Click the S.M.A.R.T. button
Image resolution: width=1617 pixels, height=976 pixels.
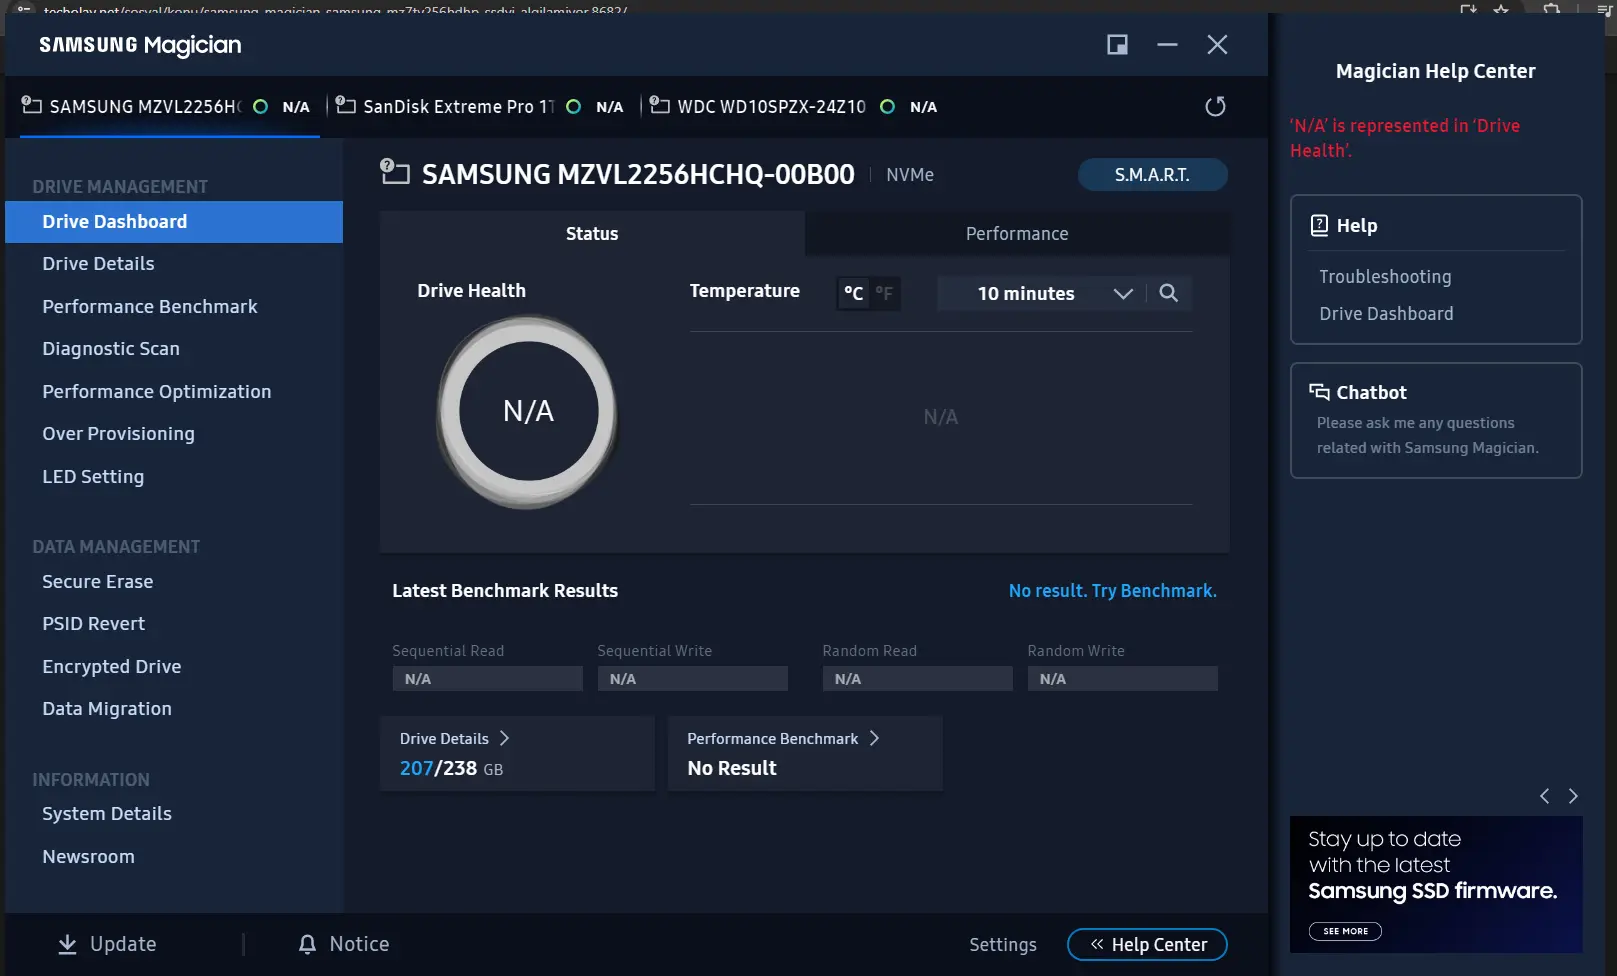1152,175
